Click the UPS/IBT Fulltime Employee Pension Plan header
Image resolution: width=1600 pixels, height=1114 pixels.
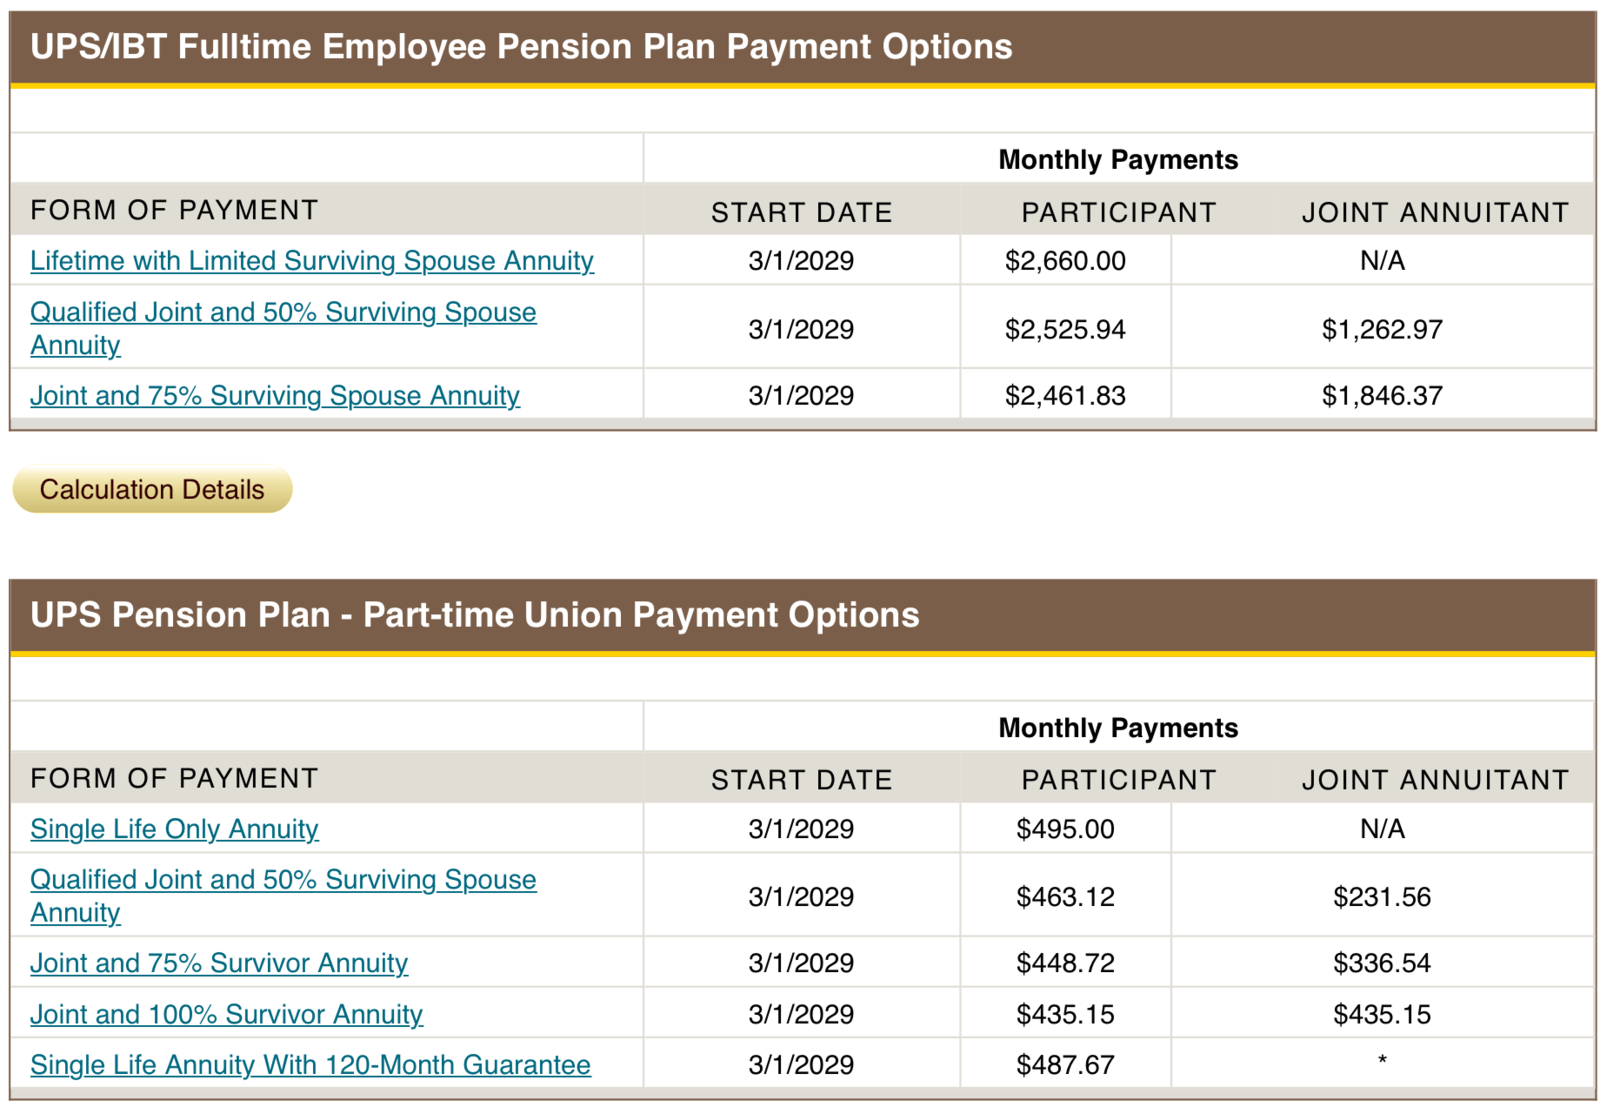click(521, 47)
